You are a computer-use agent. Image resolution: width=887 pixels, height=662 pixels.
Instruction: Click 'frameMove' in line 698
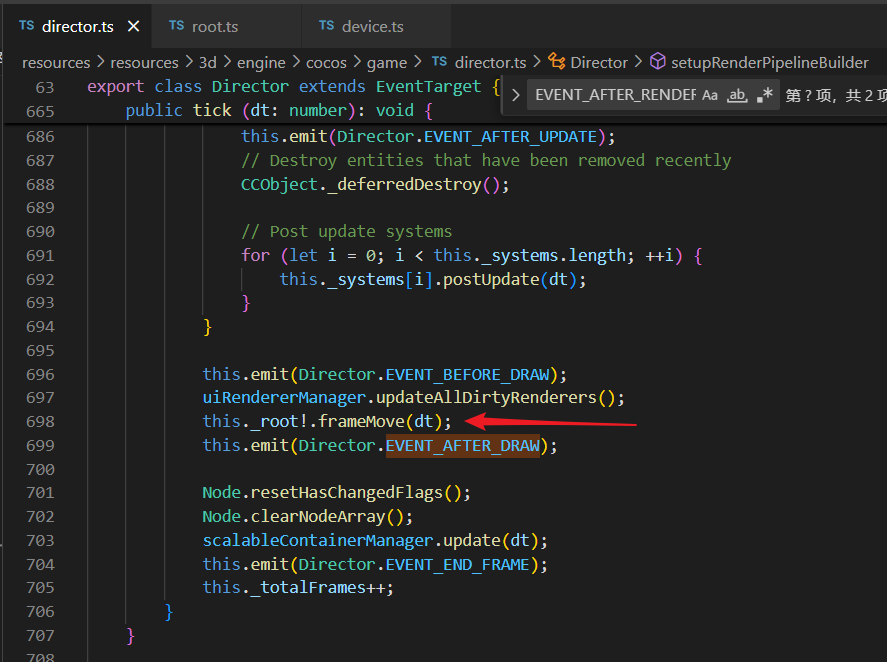(361, 422)
